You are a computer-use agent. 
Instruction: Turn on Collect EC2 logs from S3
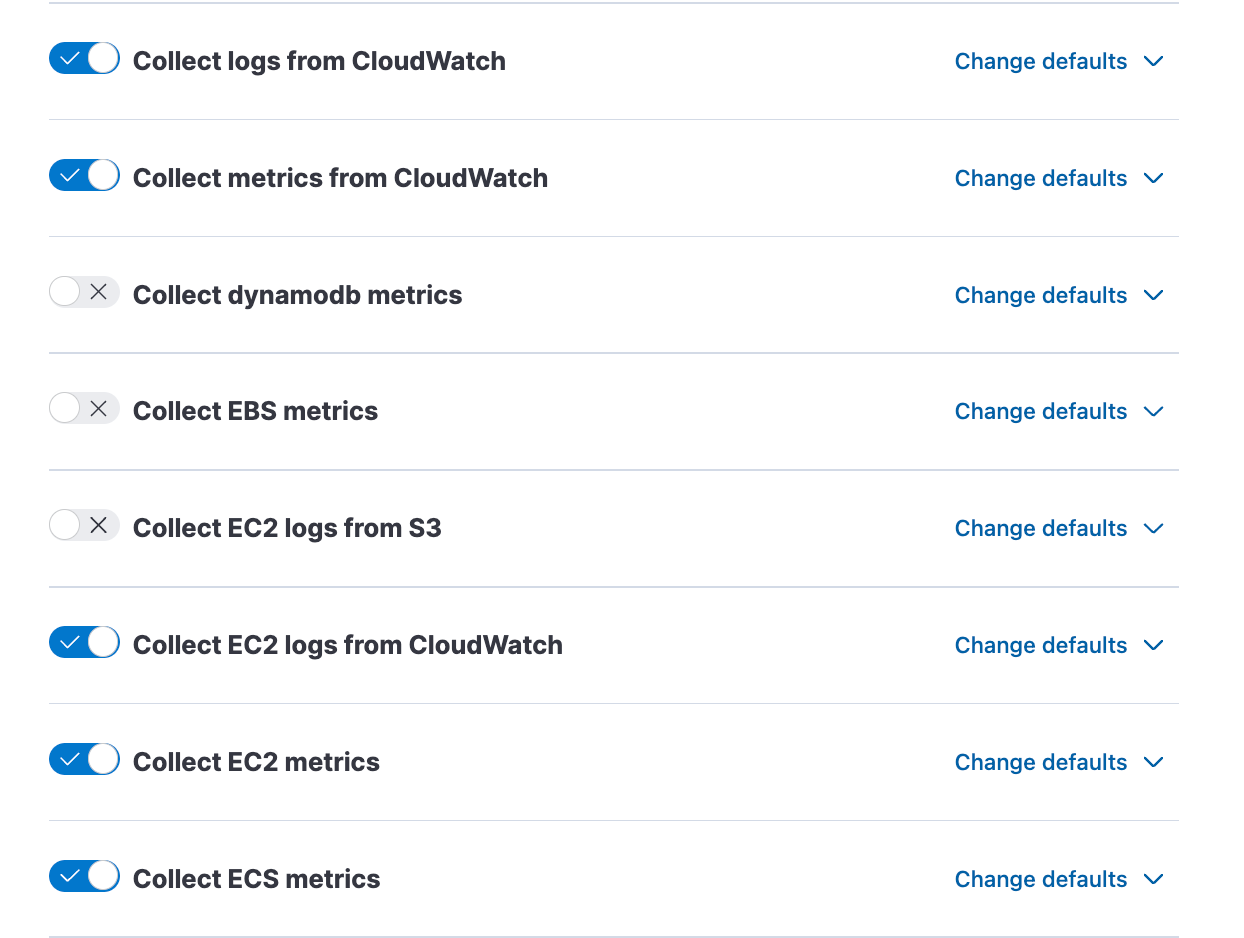84,526
